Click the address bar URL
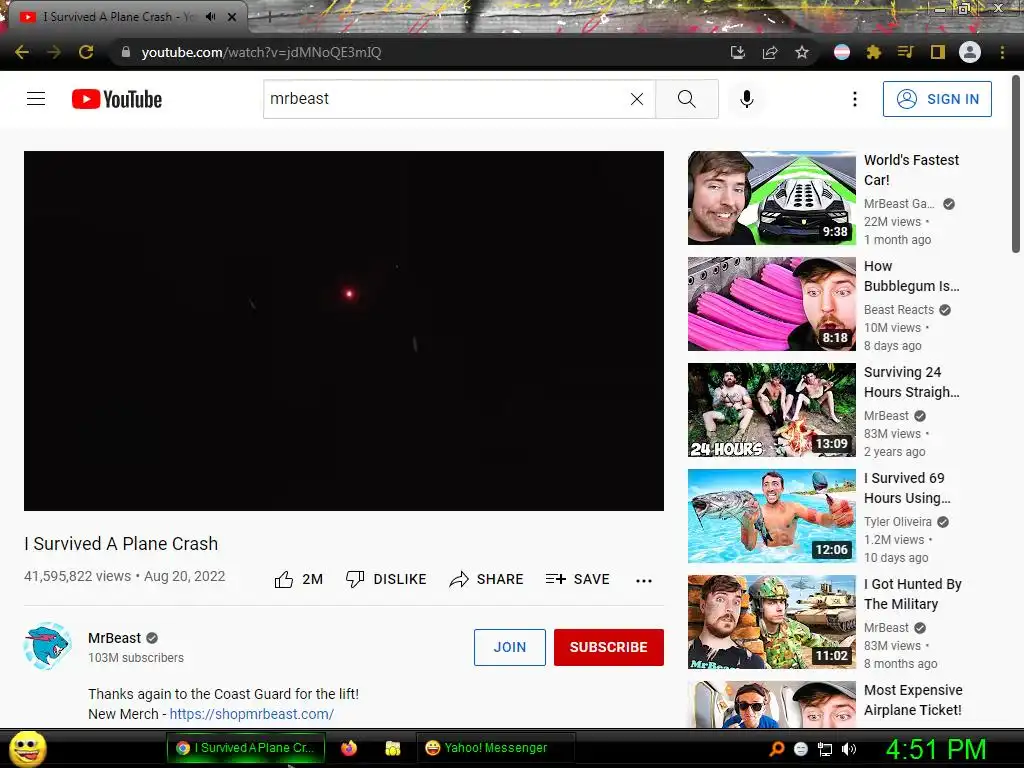Viewport: 1024px width, 768px height. click(x=261, y=52)
